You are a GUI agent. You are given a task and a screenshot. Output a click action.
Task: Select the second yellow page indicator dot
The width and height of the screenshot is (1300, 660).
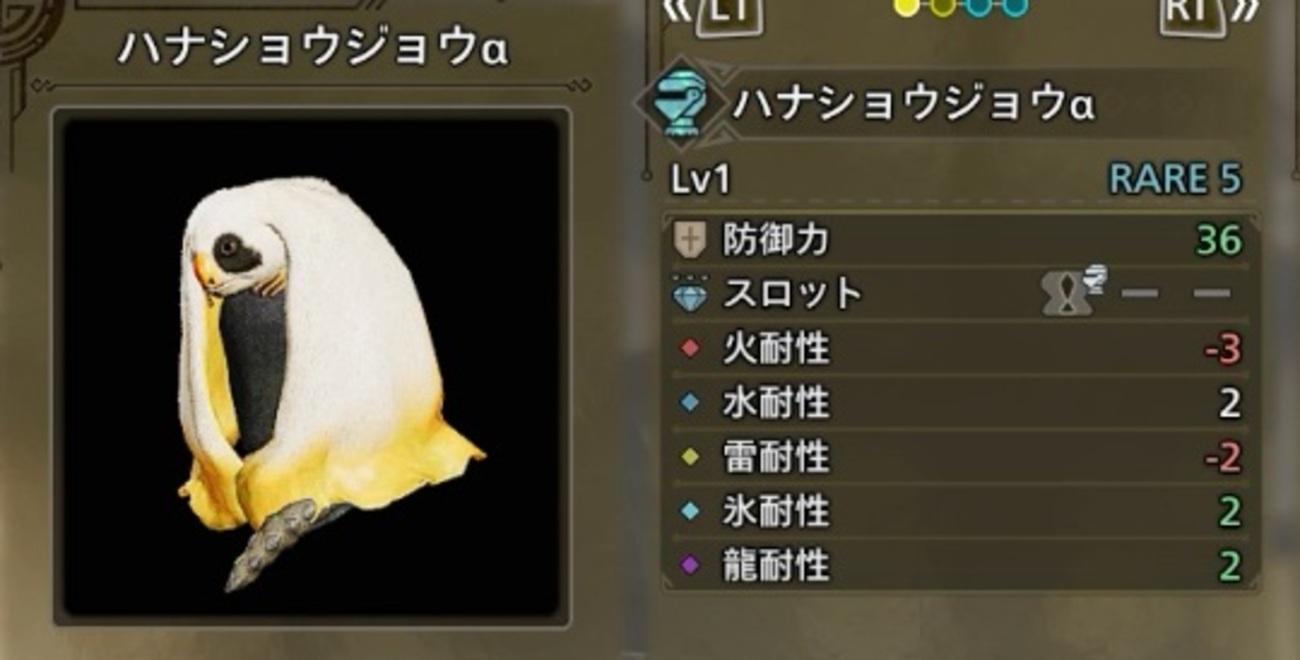(942, 7)
